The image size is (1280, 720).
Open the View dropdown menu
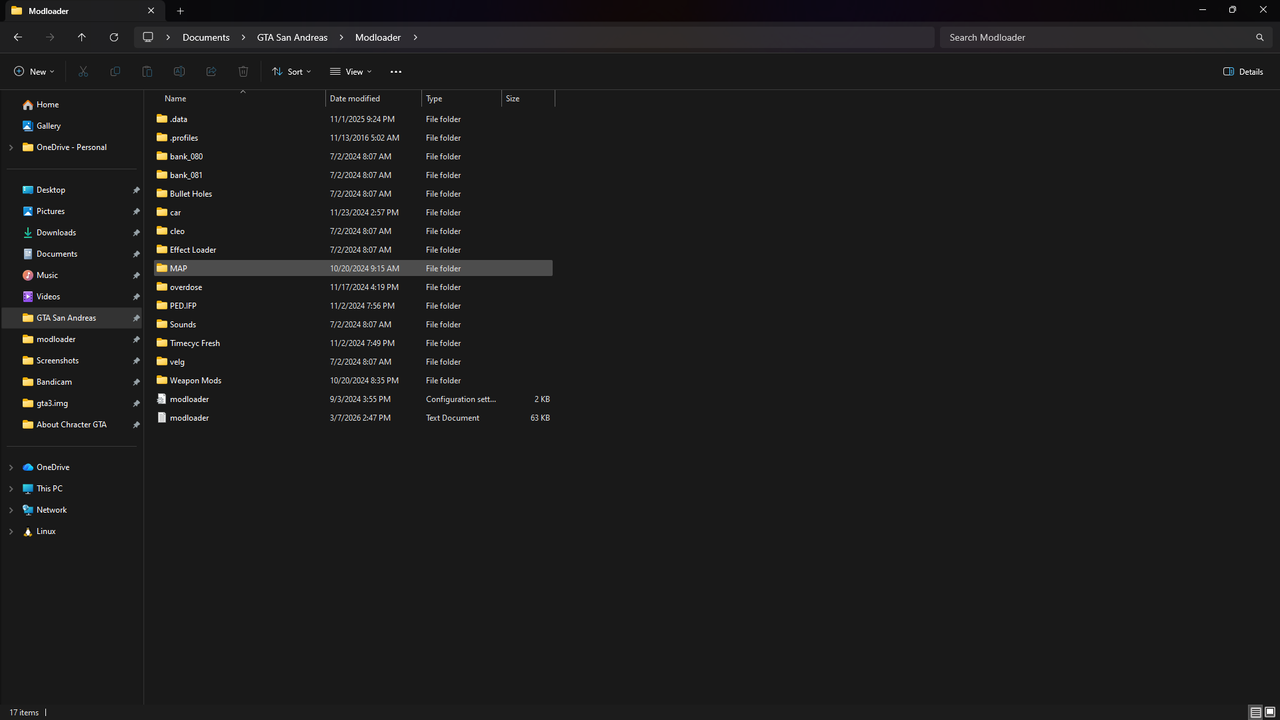[350, 72]
